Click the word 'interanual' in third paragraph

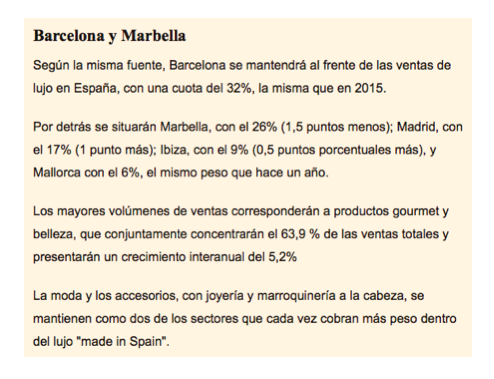pyautogui.click(x=218, y=257)
